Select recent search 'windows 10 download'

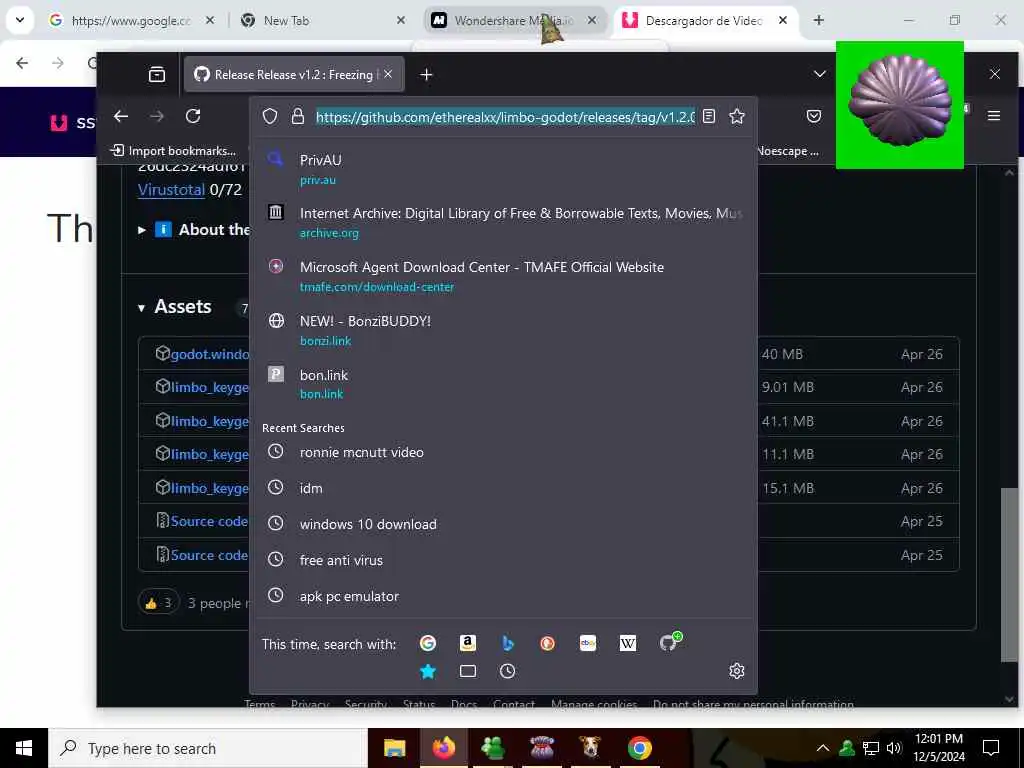tap(504, 524)
